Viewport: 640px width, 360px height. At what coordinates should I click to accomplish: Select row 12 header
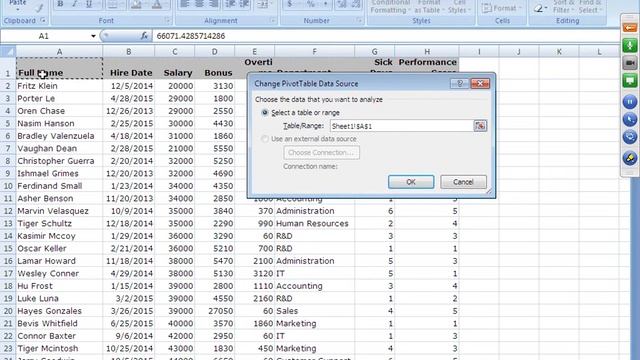[8, 211]
